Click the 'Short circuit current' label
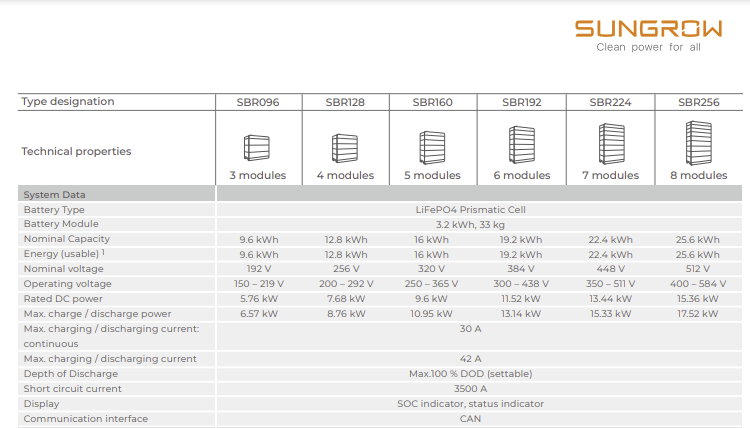The height and width of the screenshot is (428, 750). (x=72, y=388)
